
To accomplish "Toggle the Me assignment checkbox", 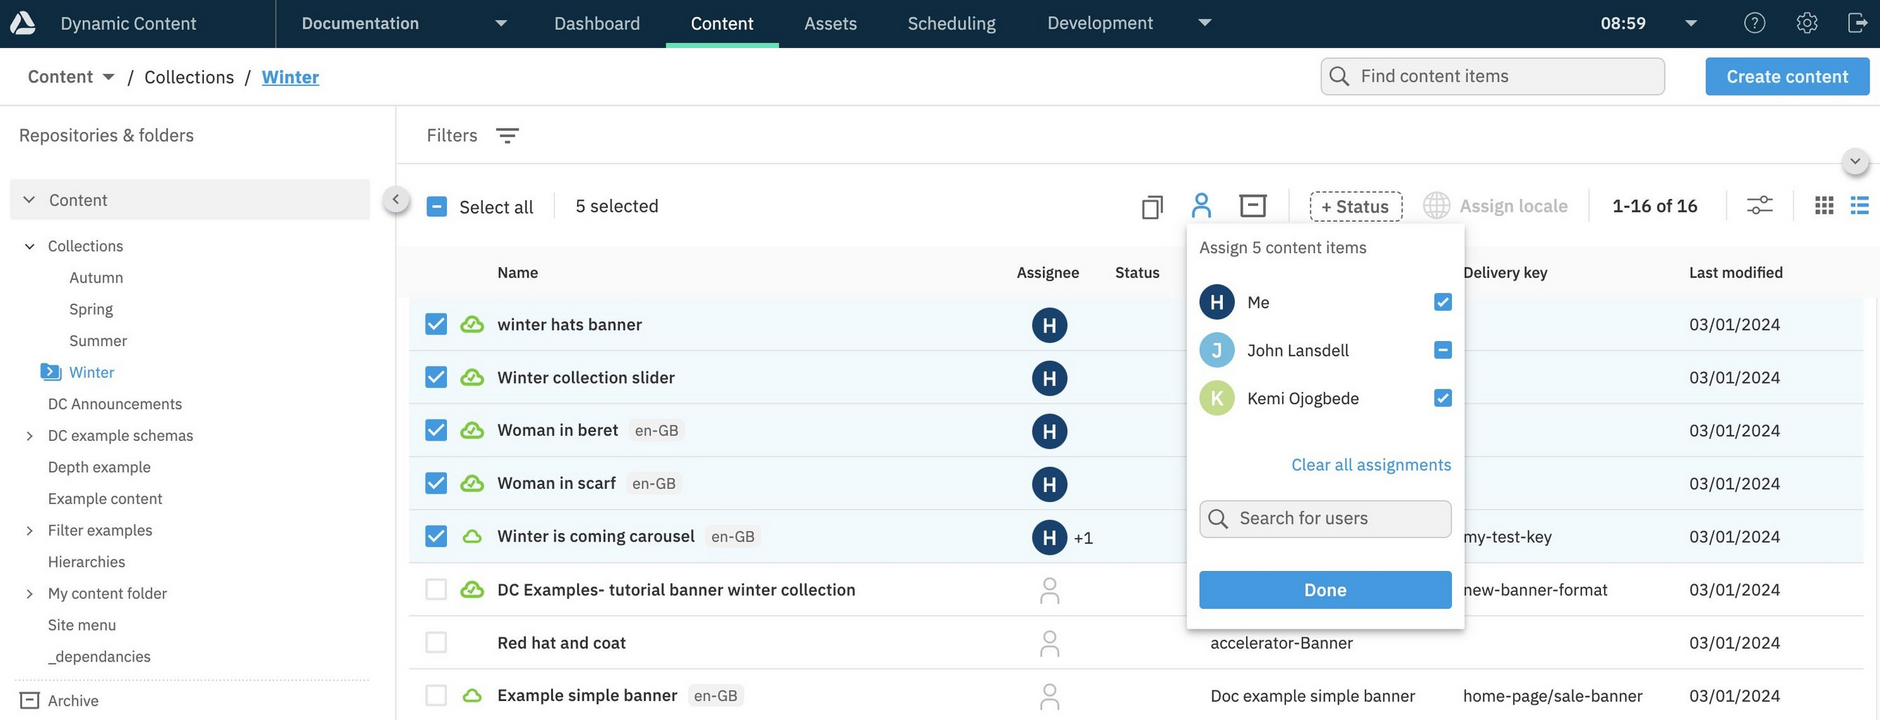I will pos(1442,302).
